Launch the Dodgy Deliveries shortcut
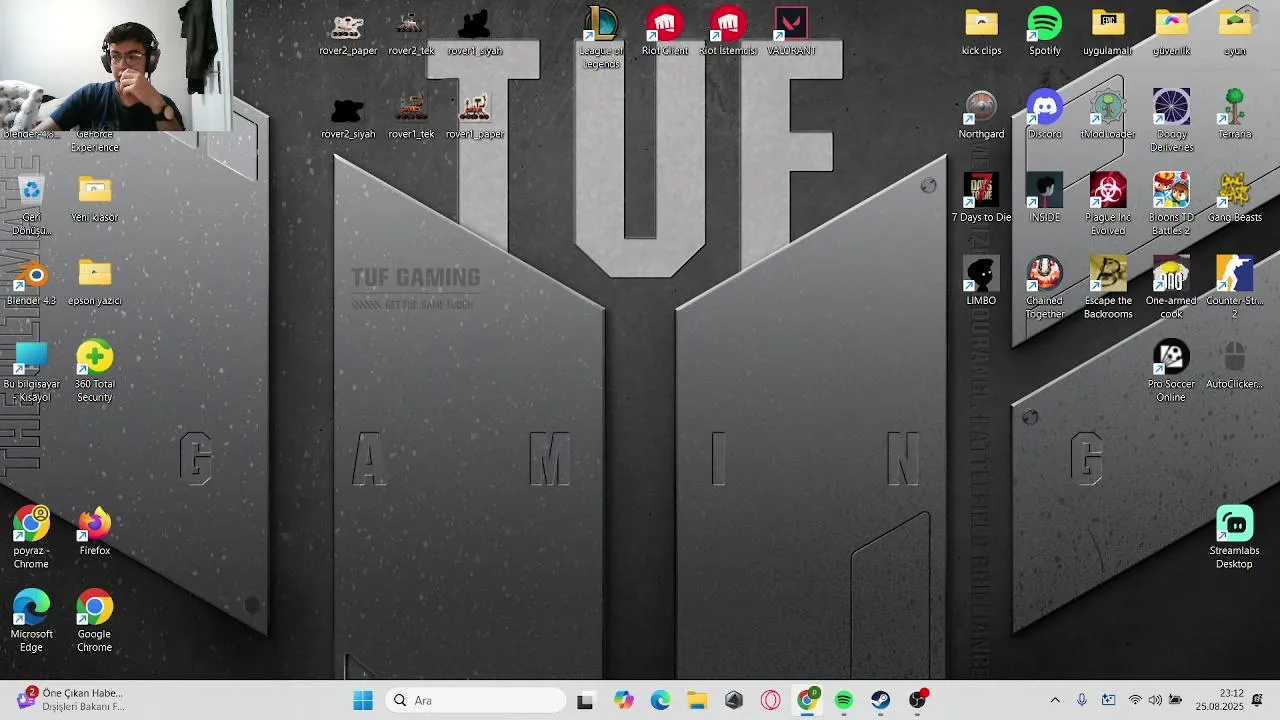 pos(1171,122)
